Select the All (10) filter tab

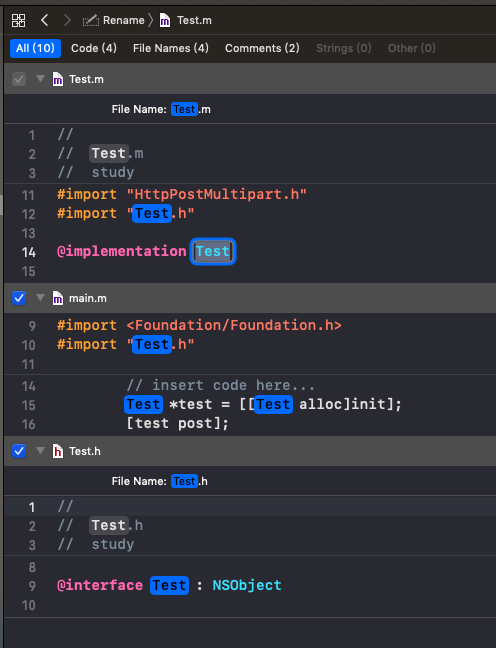(35, 48)
